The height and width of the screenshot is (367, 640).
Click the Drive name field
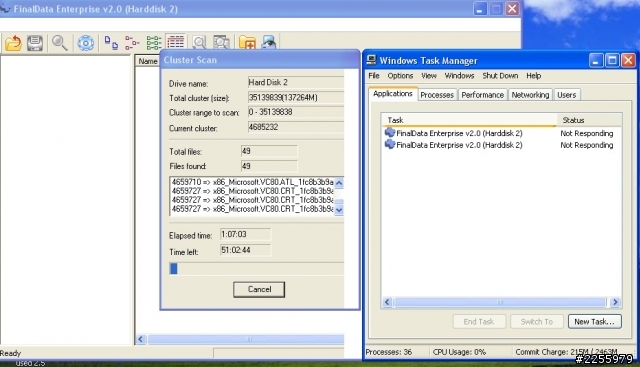(x=296, y=82)
